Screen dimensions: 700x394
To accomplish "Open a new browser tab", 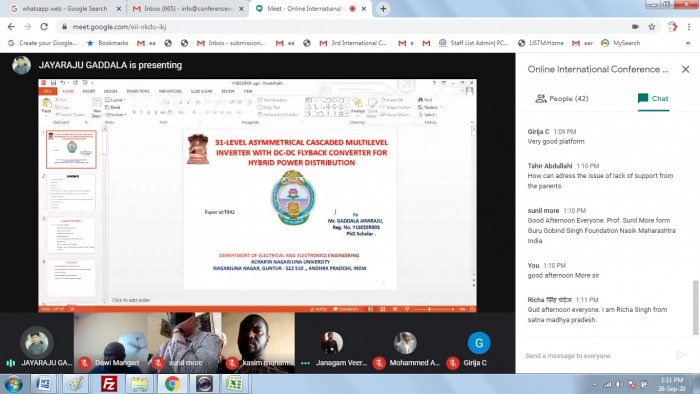I will (x=383, y=8).
